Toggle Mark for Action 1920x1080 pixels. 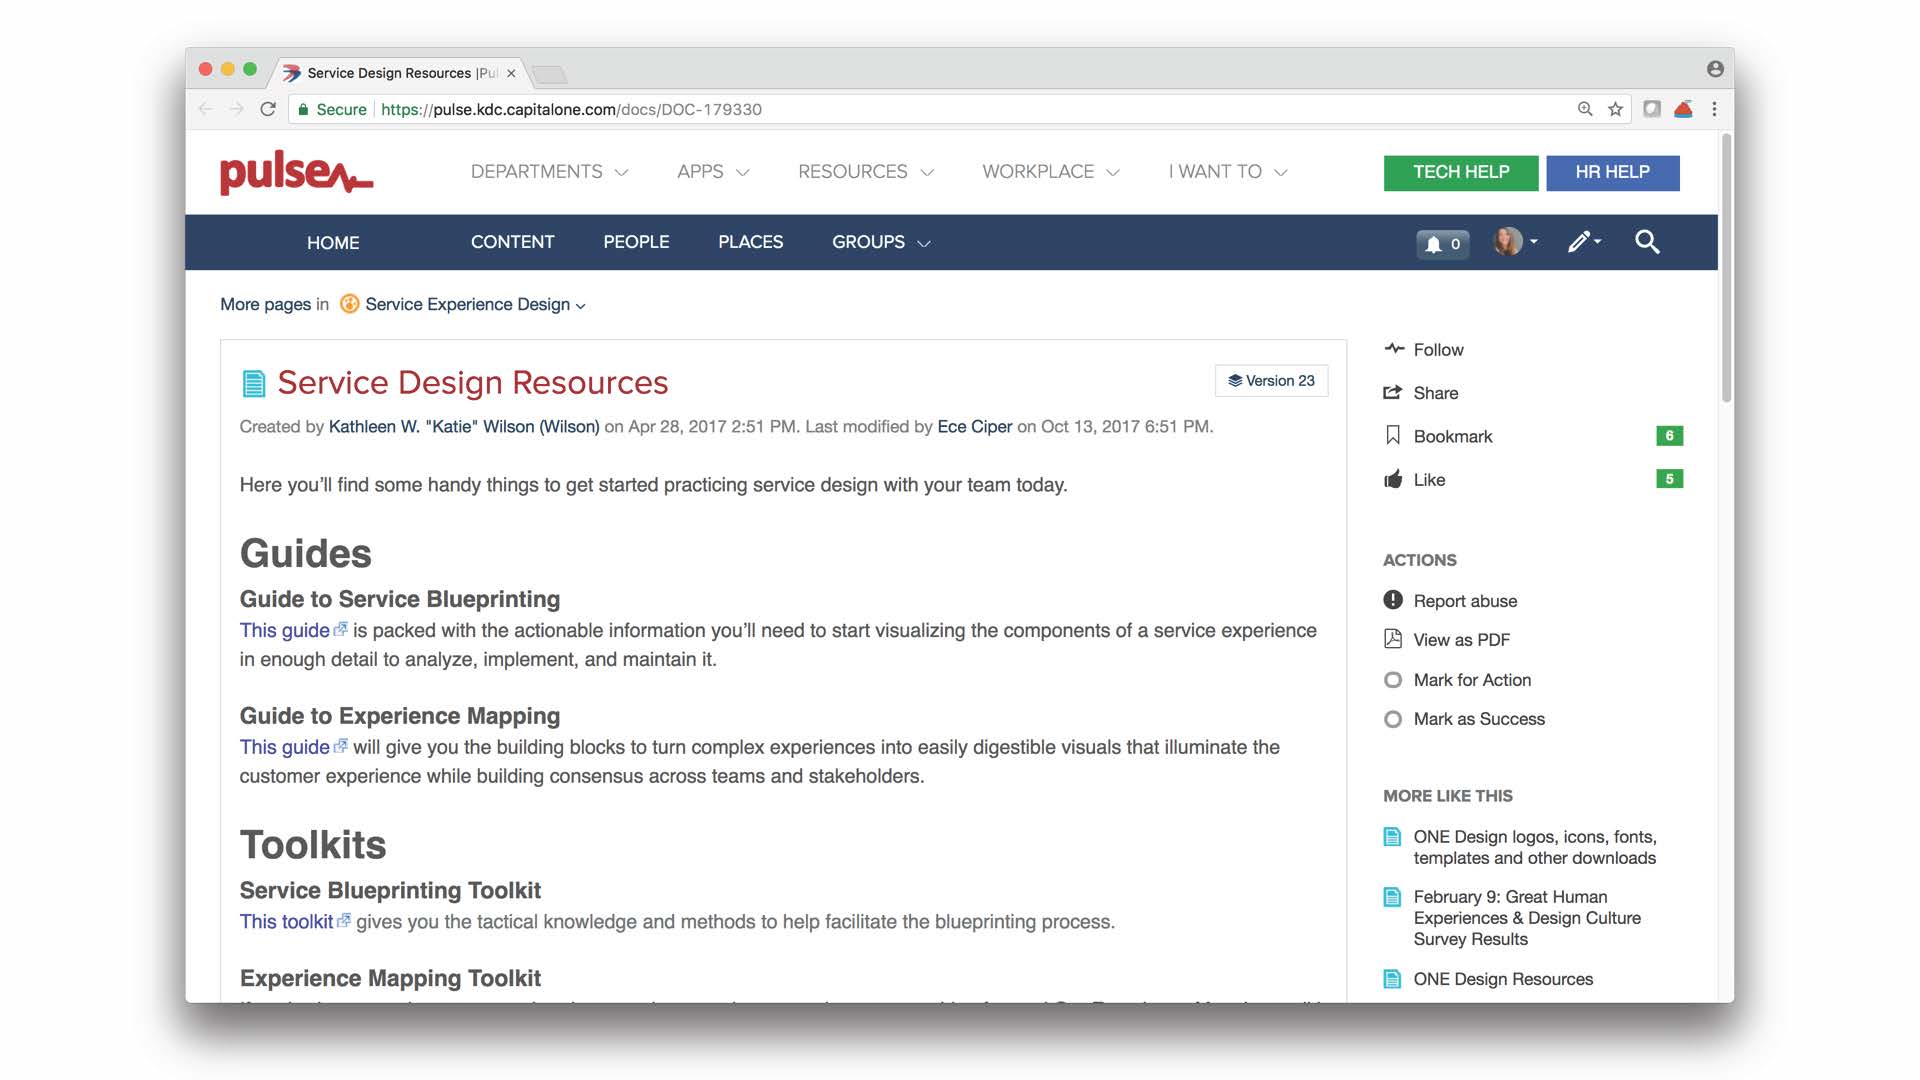pos(1392,680)
